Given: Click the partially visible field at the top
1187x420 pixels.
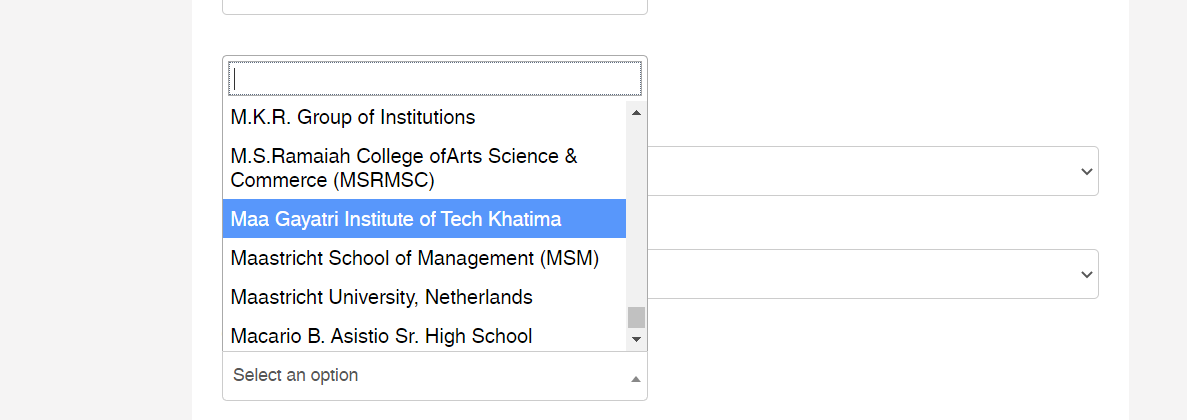Looking at the screenshot, I should (435, 6).
